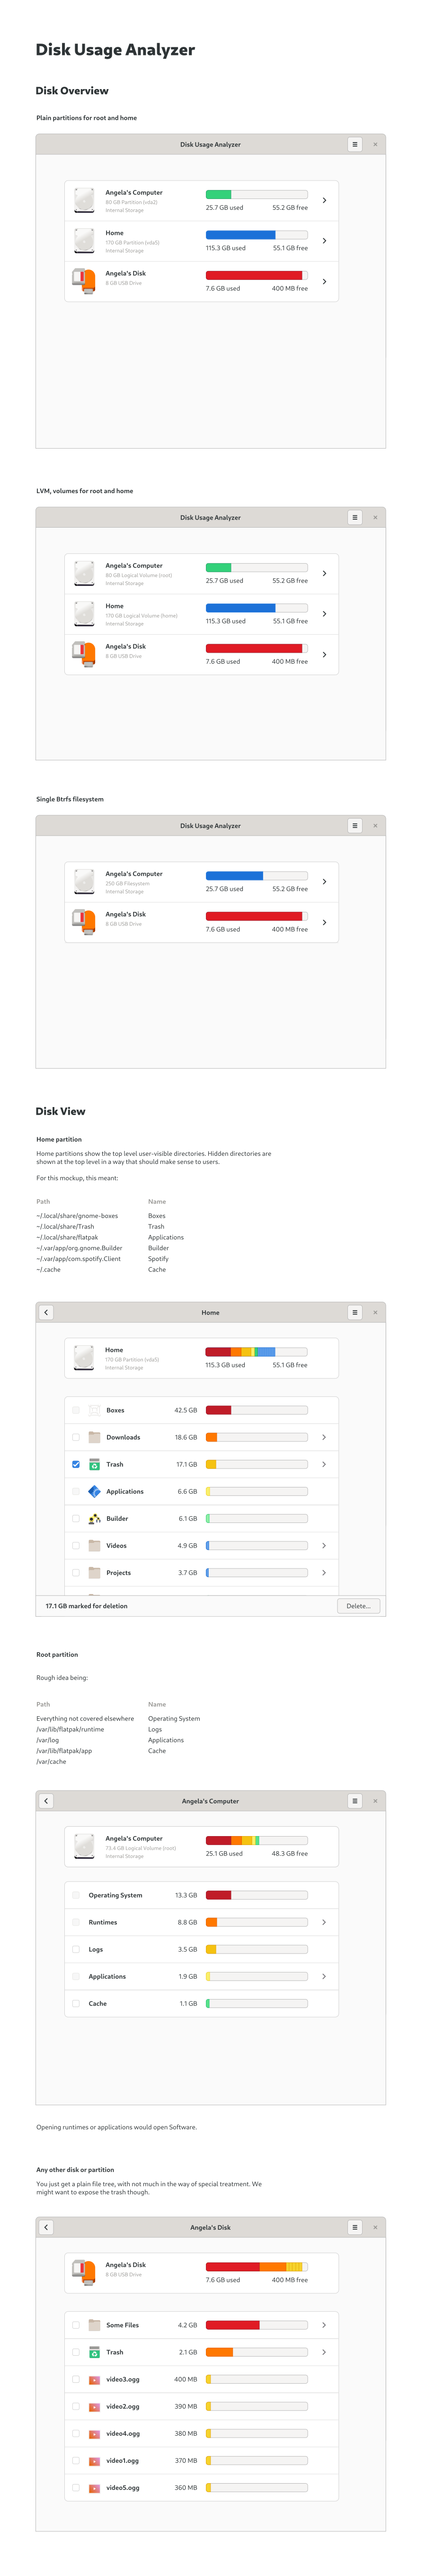426x2576 pixels.
Task: Uncheck the Trash checkbox in Home window
Action: [76, 1464]
